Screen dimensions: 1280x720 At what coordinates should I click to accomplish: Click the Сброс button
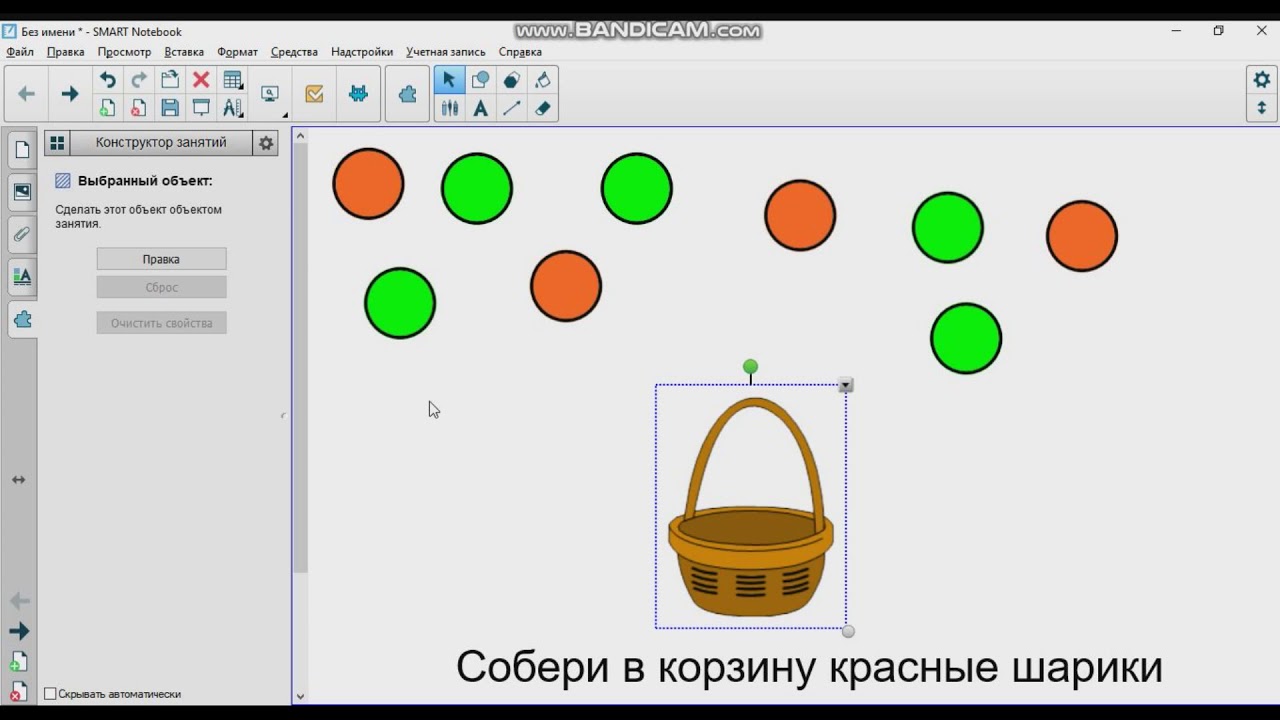tap(161, 287)
